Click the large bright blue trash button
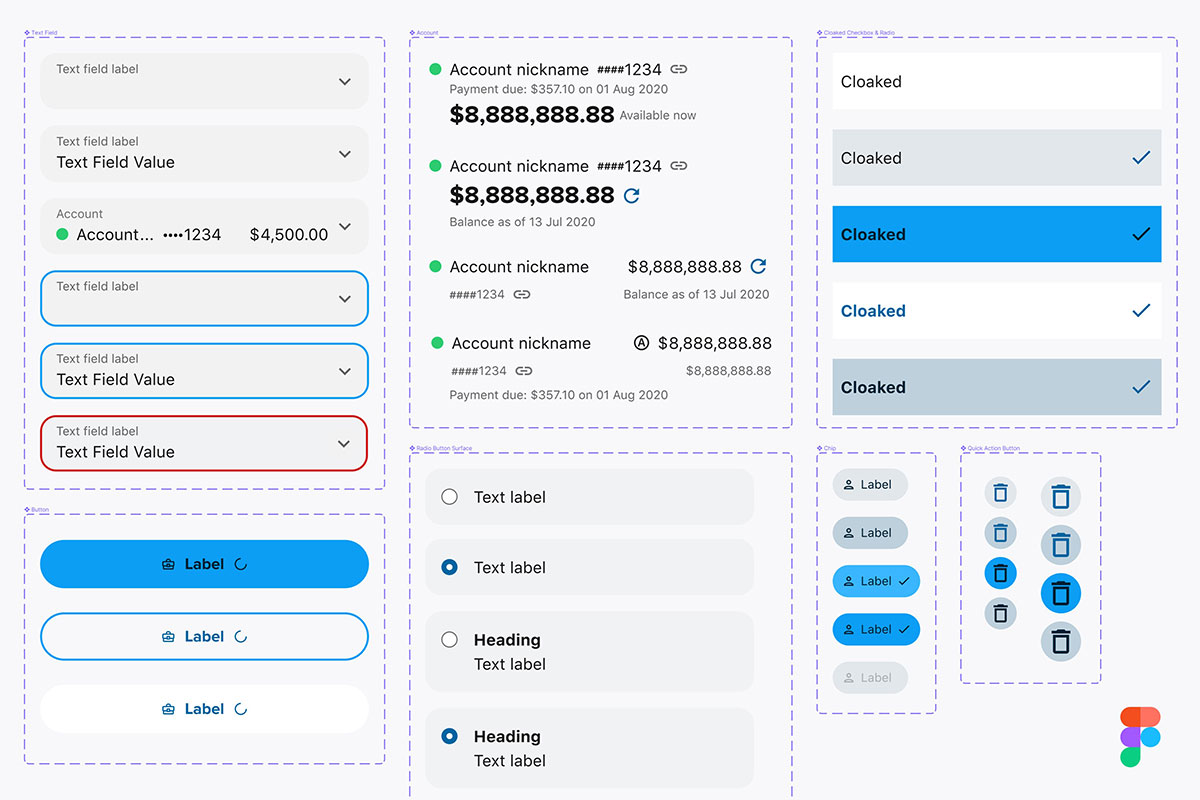The height and width of the screenshot is (800, 1200). point(1061,593)
